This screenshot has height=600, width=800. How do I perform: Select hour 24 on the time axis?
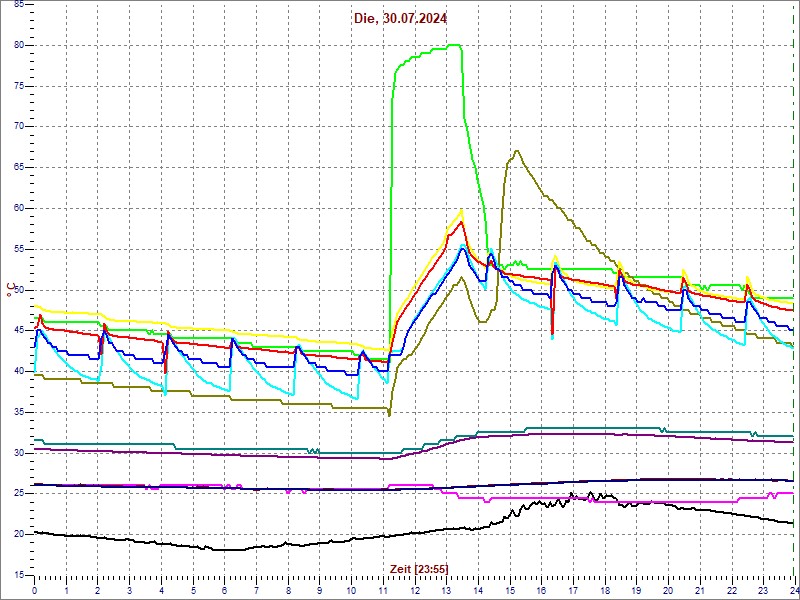click(x=793, y=590)
